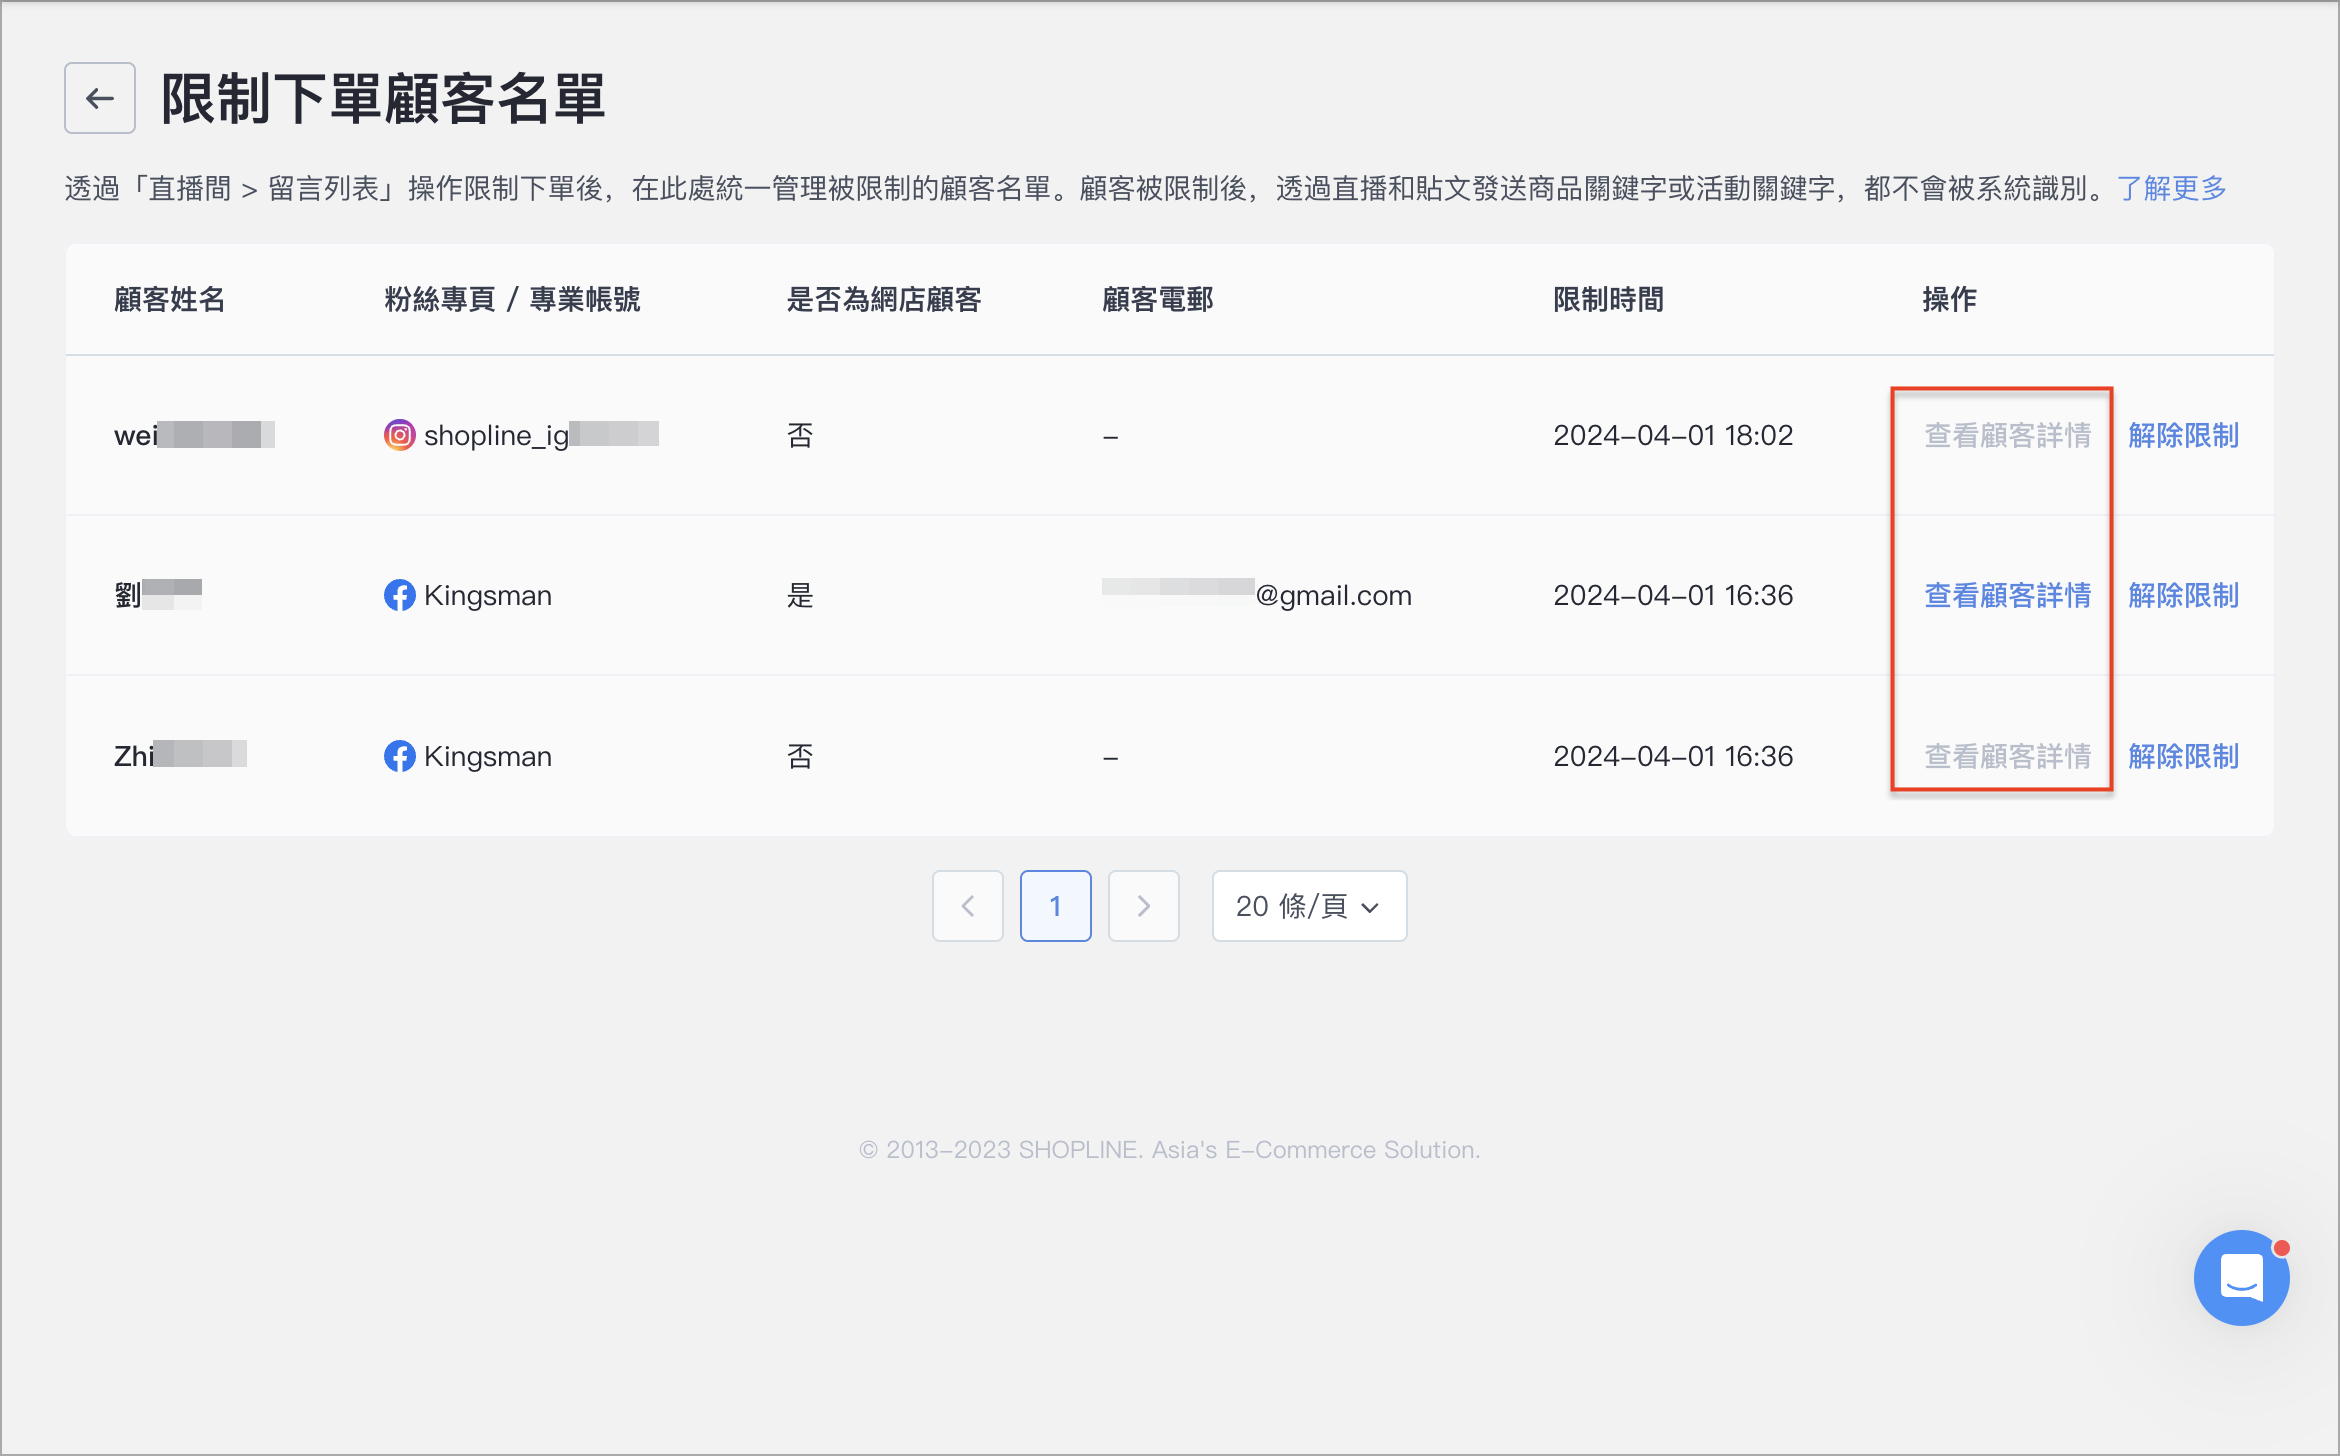The image size is (2340, 1456).
Task: Click 查看顧客詳情 for 劉 row
Action: click(2008, 595)
